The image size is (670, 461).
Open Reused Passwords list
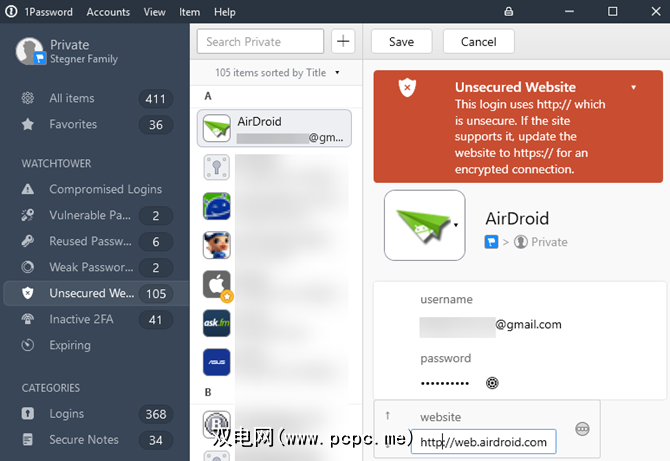pyautogui.click(x=97, y=241)
